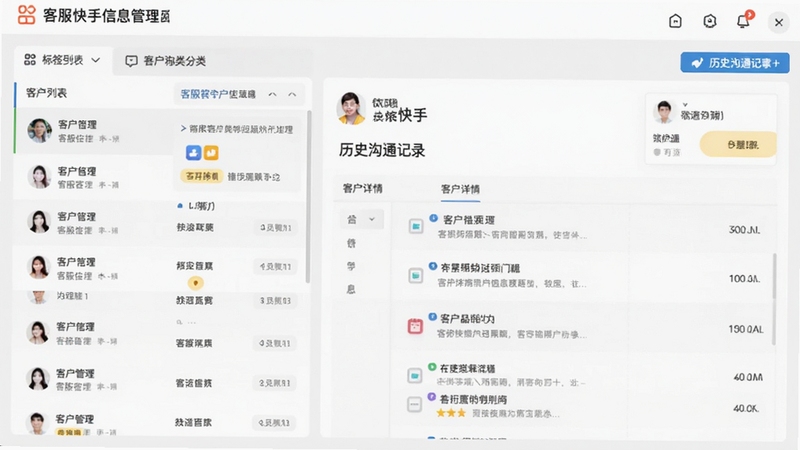This screenshot has height=450, width=800.
Task: Select the third item of the vertical side menu
Action: [351, 266]
